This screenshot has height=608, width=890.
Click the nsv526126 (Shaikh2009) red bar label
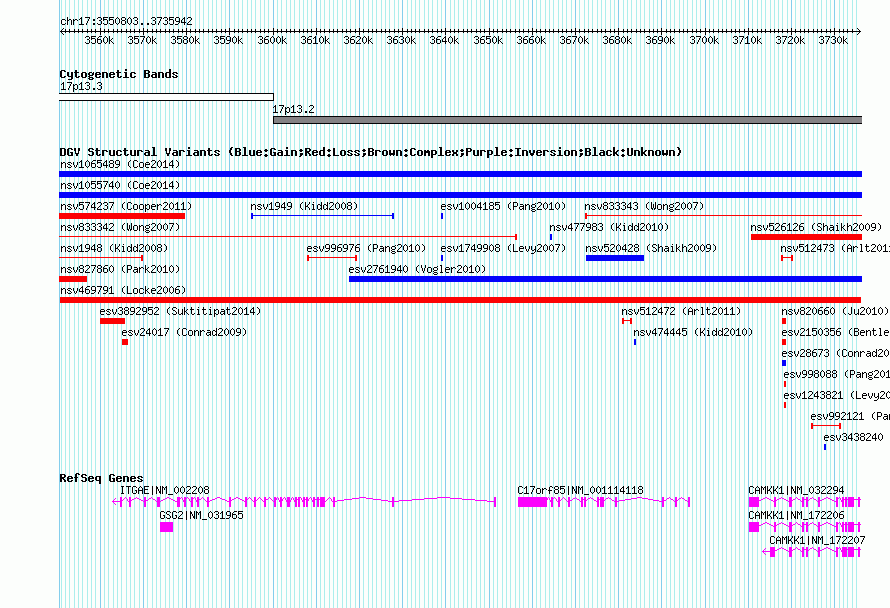(816, 227)
